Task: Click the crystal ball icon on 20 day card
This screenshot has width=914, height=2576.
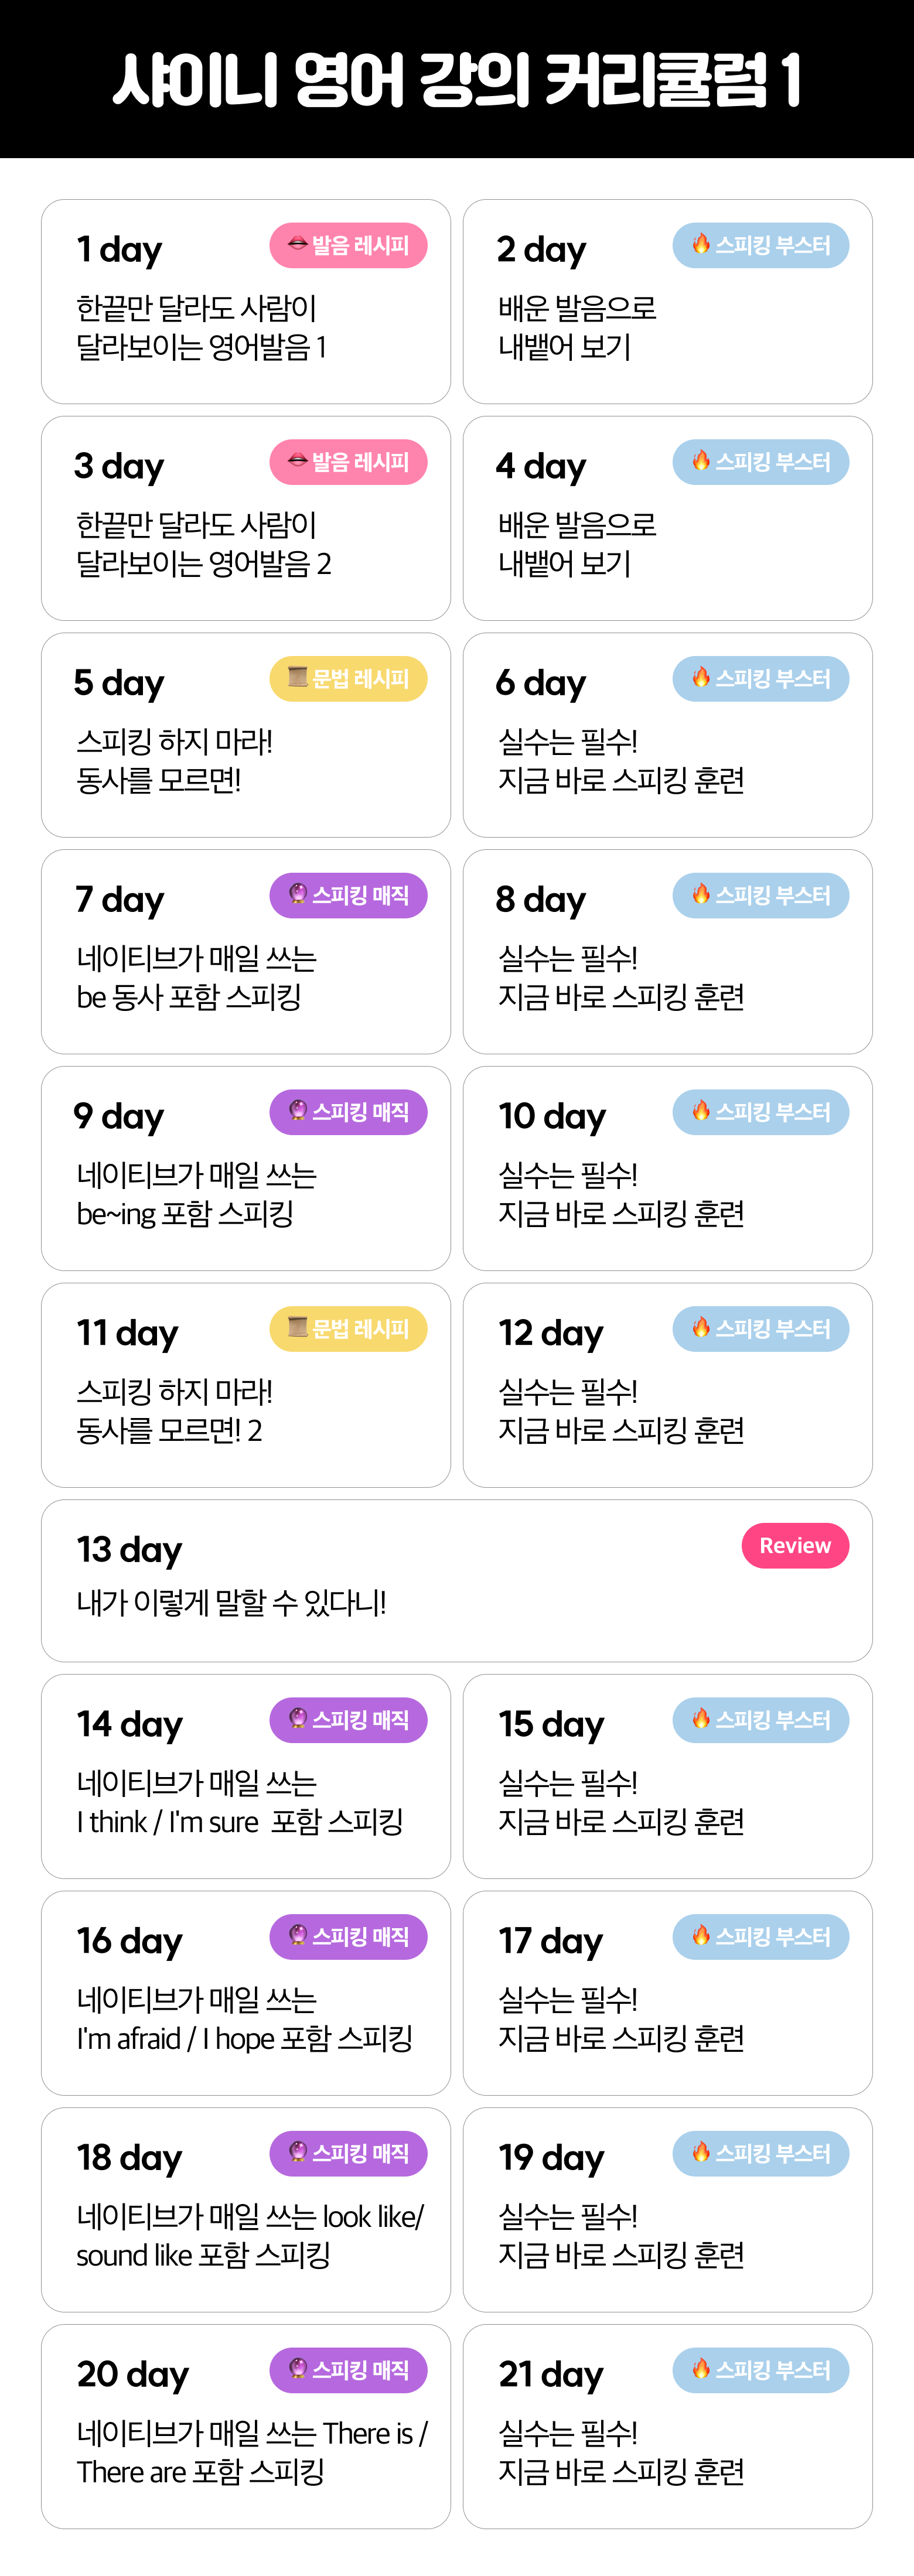Action: pyautogui.click(x=297, y=2369)
